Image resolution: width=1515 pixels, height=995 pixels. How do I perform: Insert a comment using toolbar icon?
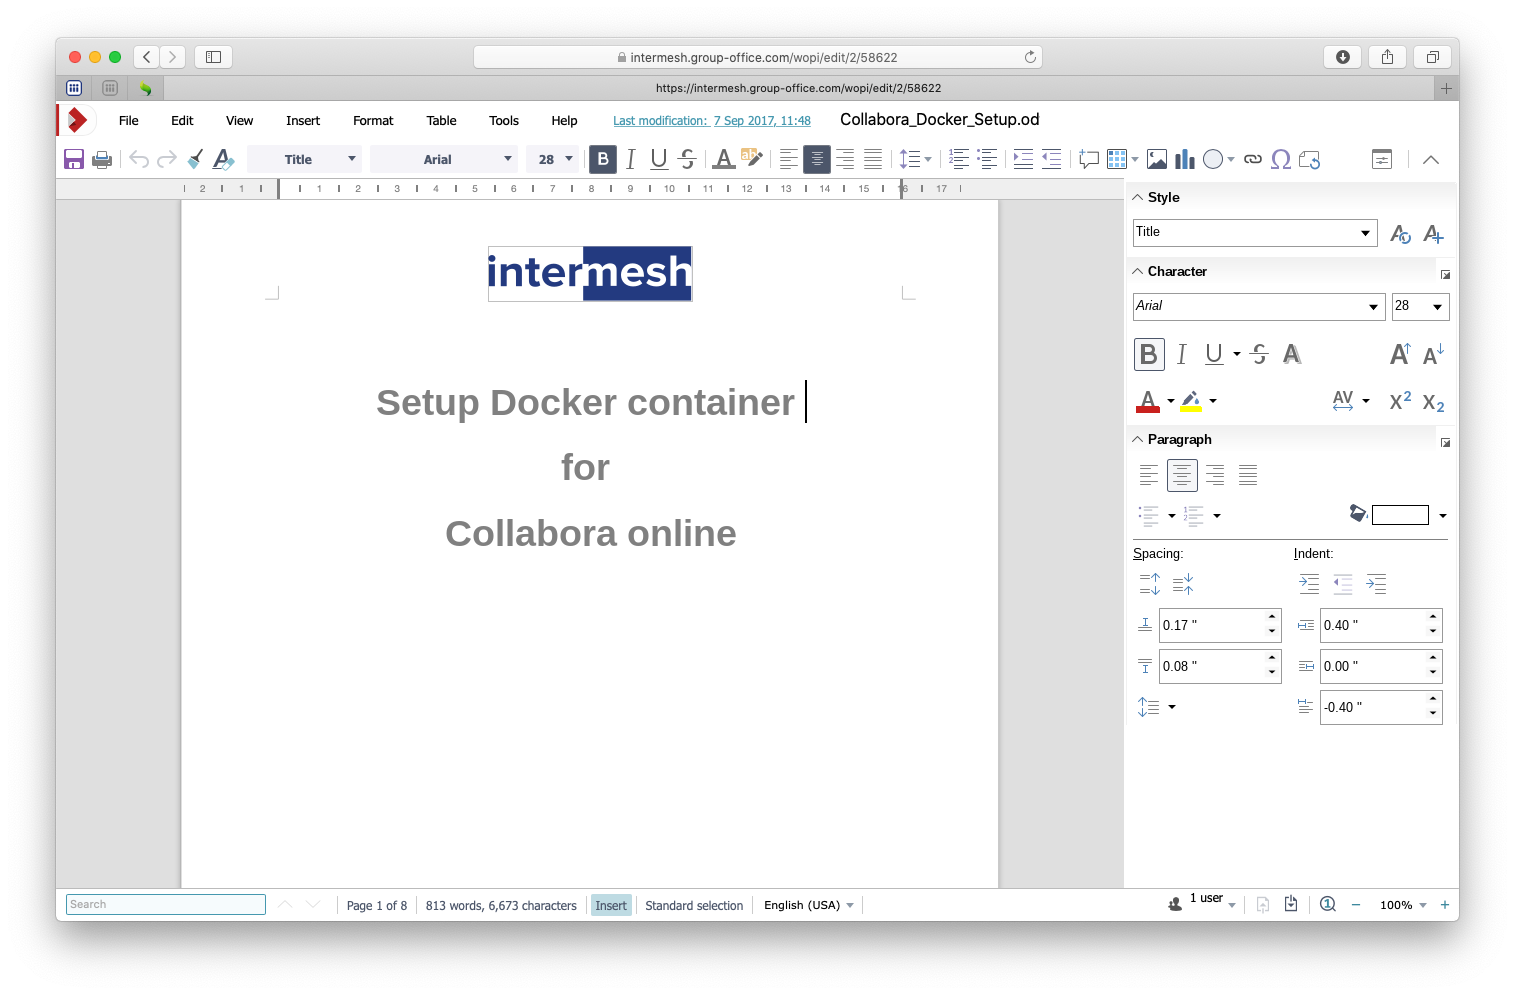[x=1089, y=159]
